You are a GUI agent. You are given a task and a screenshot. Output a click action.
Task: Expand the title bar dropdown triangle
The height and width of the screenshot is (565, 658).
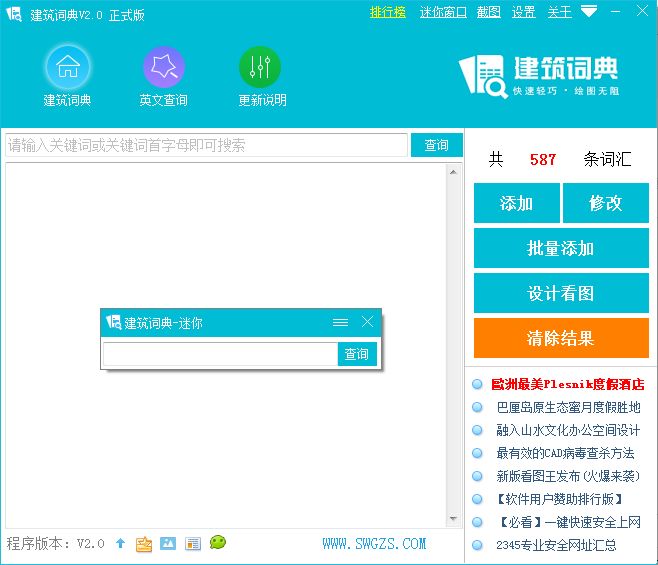pyautogui.click(x=589, y=11)
